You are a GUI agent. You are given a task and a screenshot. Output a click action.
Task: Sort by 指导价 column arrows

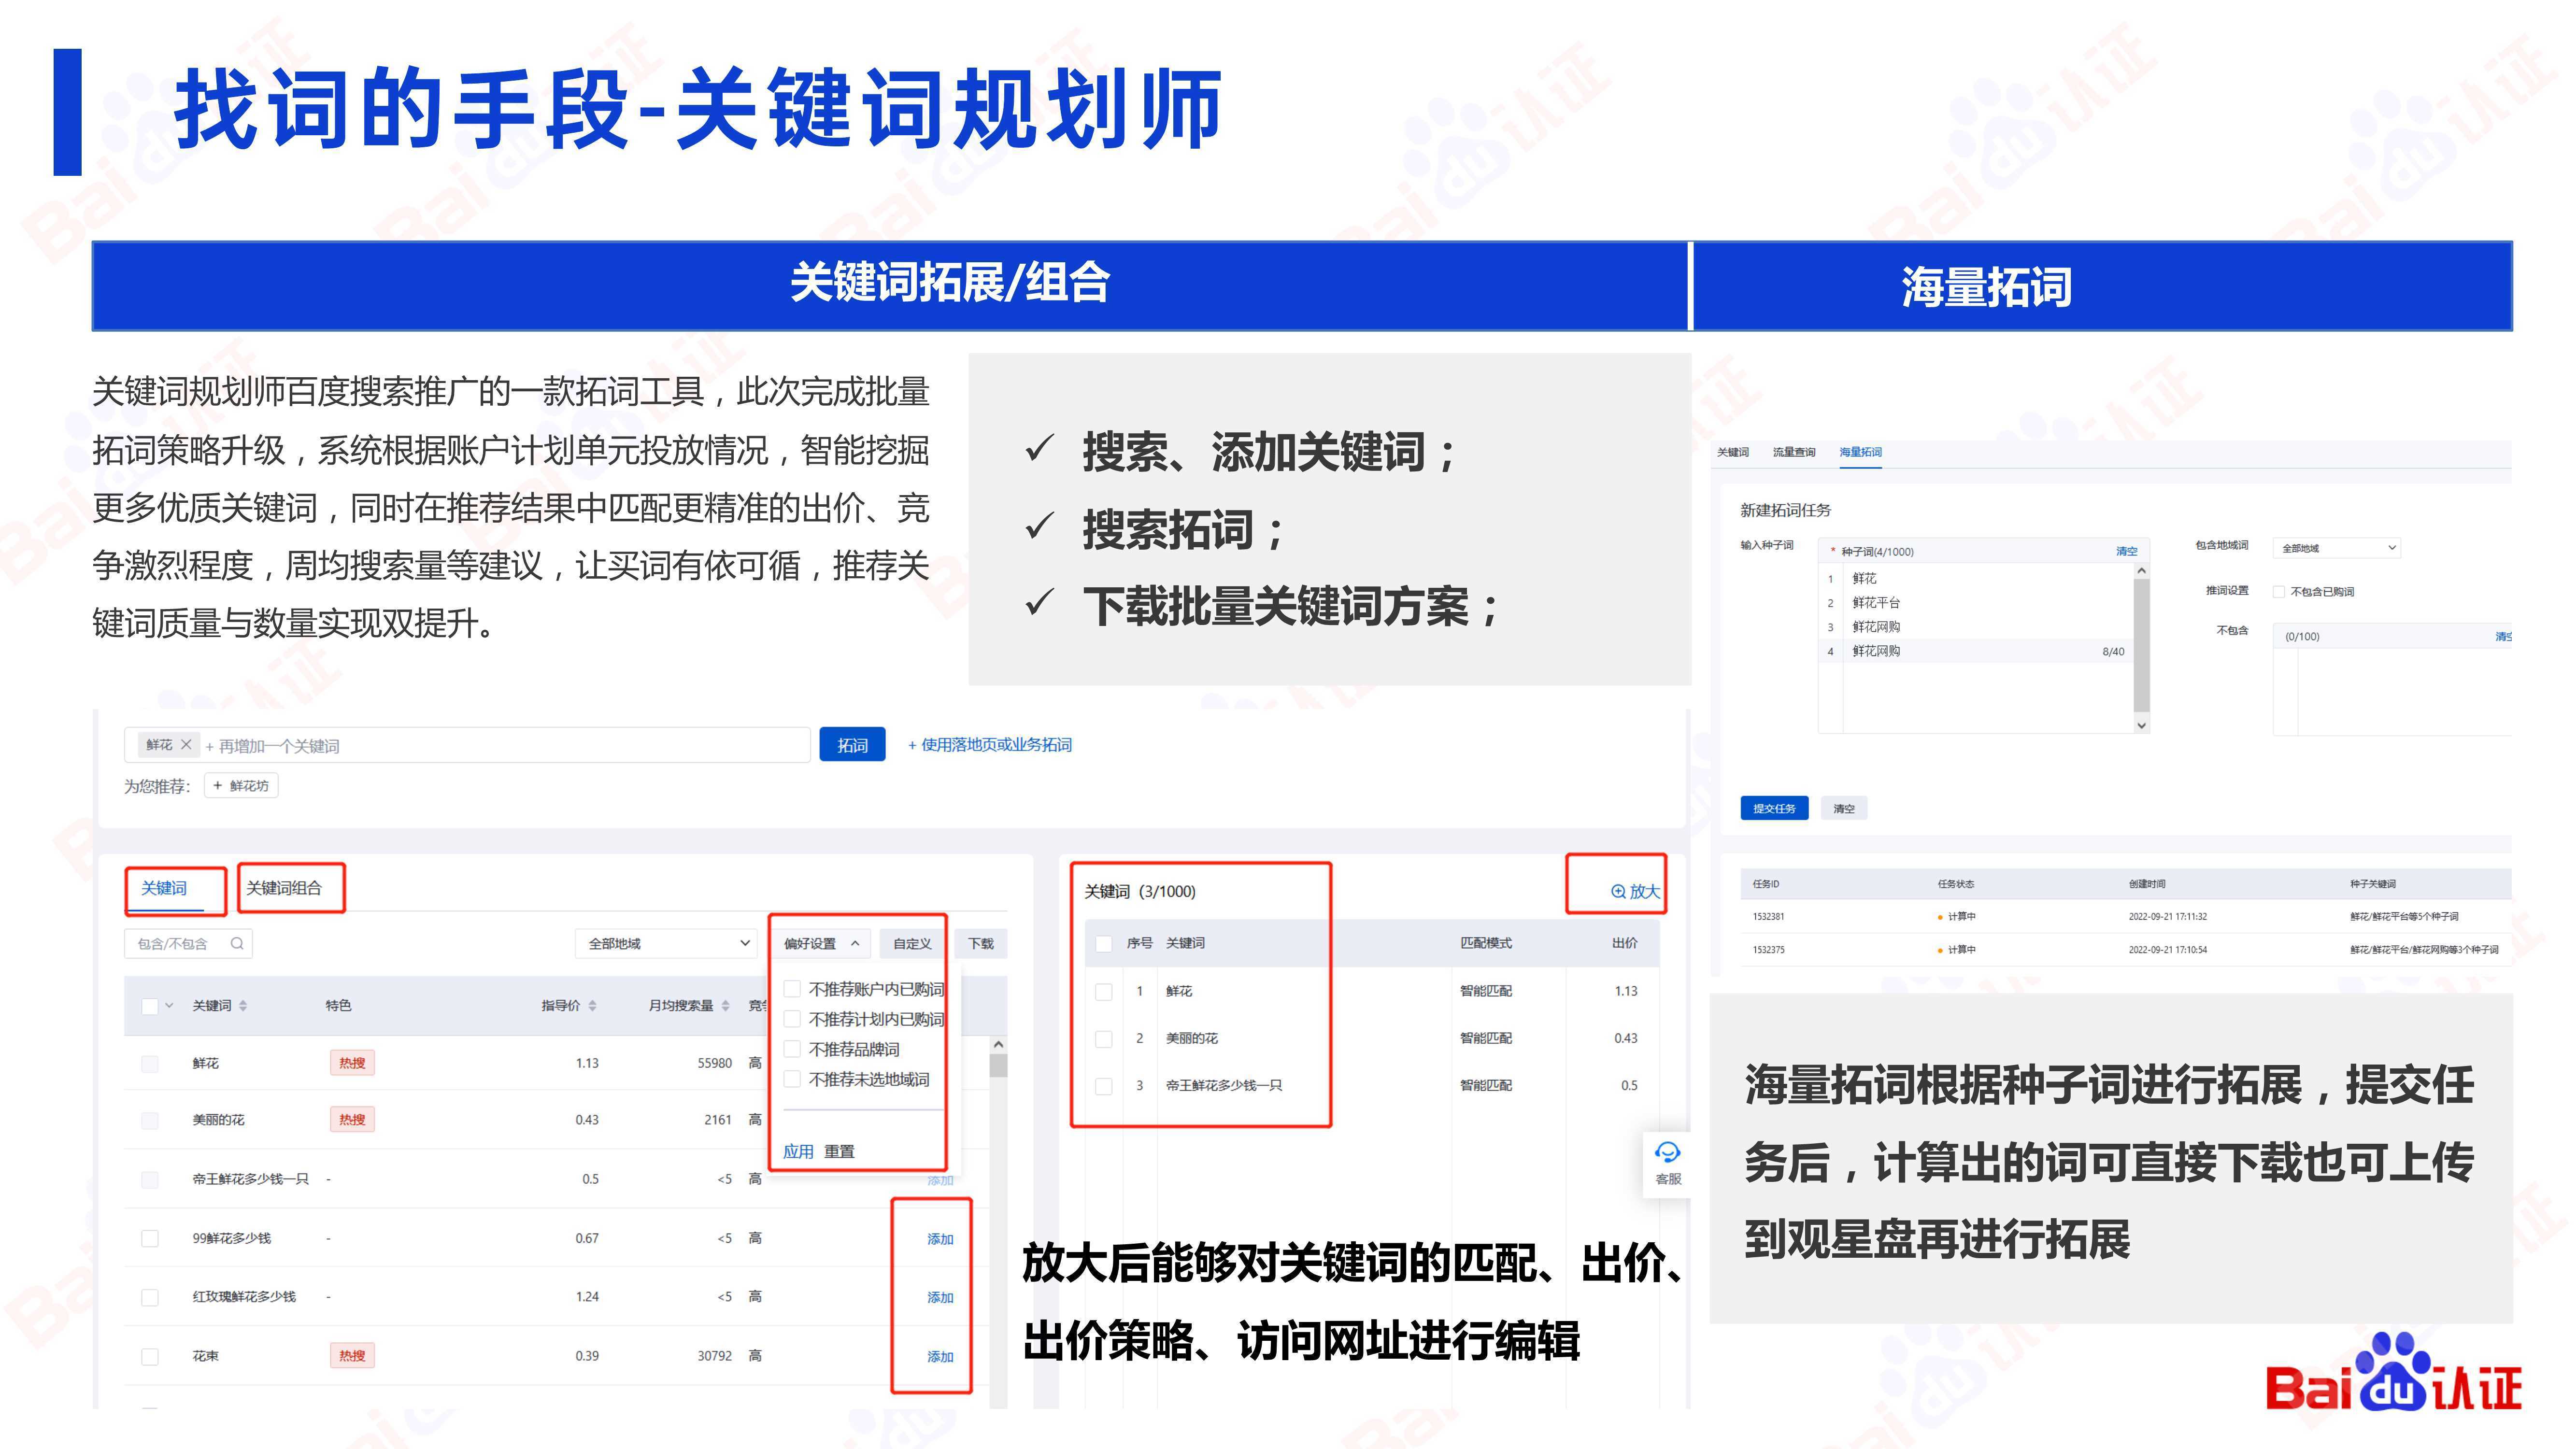coord(592,1005)
